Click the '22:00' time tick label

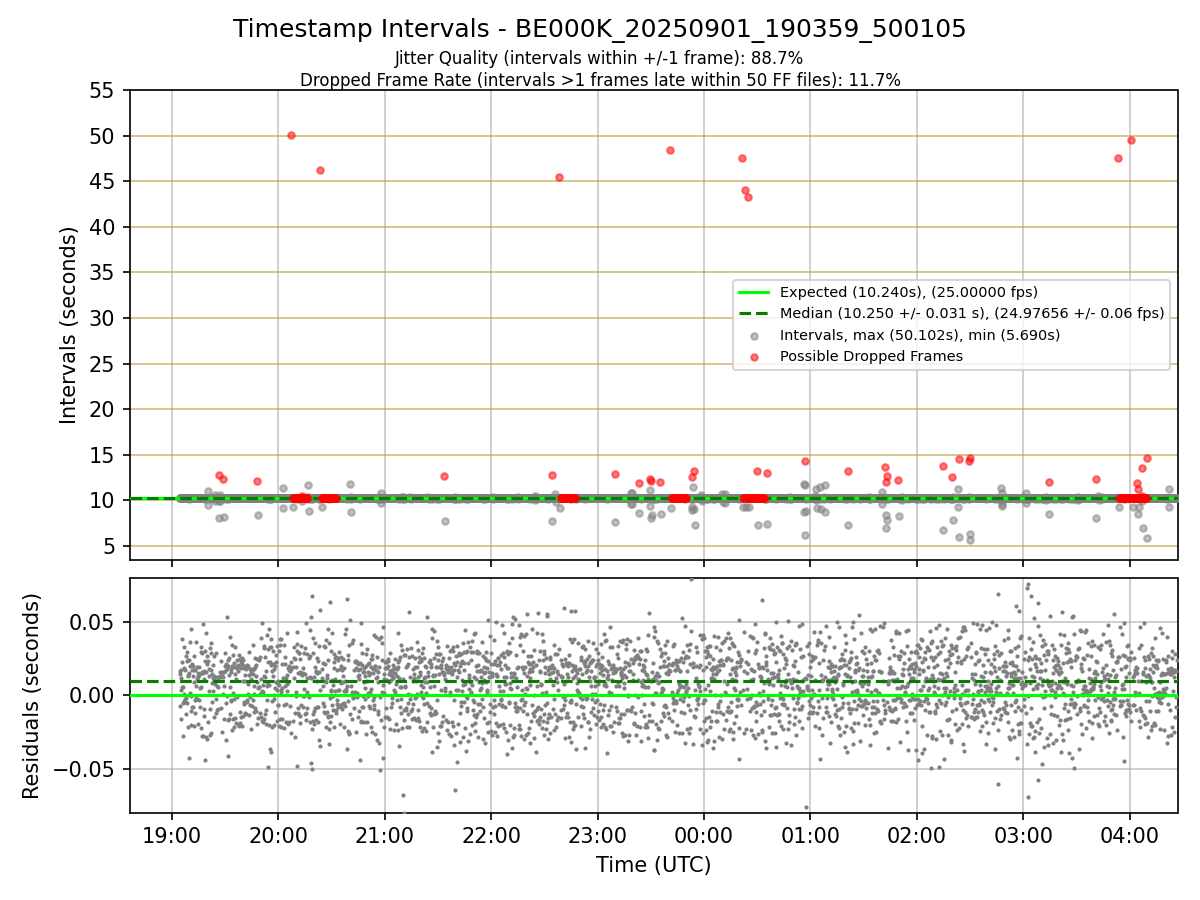(x=491, y=835)
